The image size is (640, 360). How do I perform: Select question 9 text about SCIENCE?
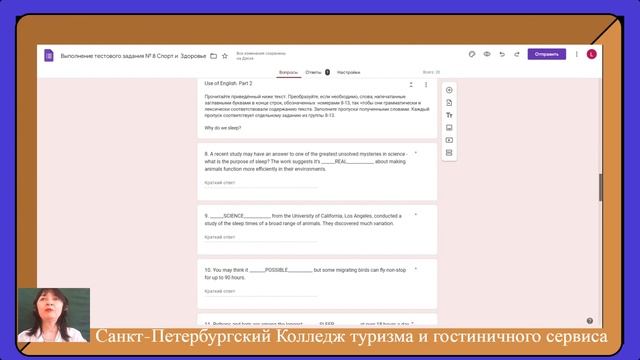click(303, 220)
